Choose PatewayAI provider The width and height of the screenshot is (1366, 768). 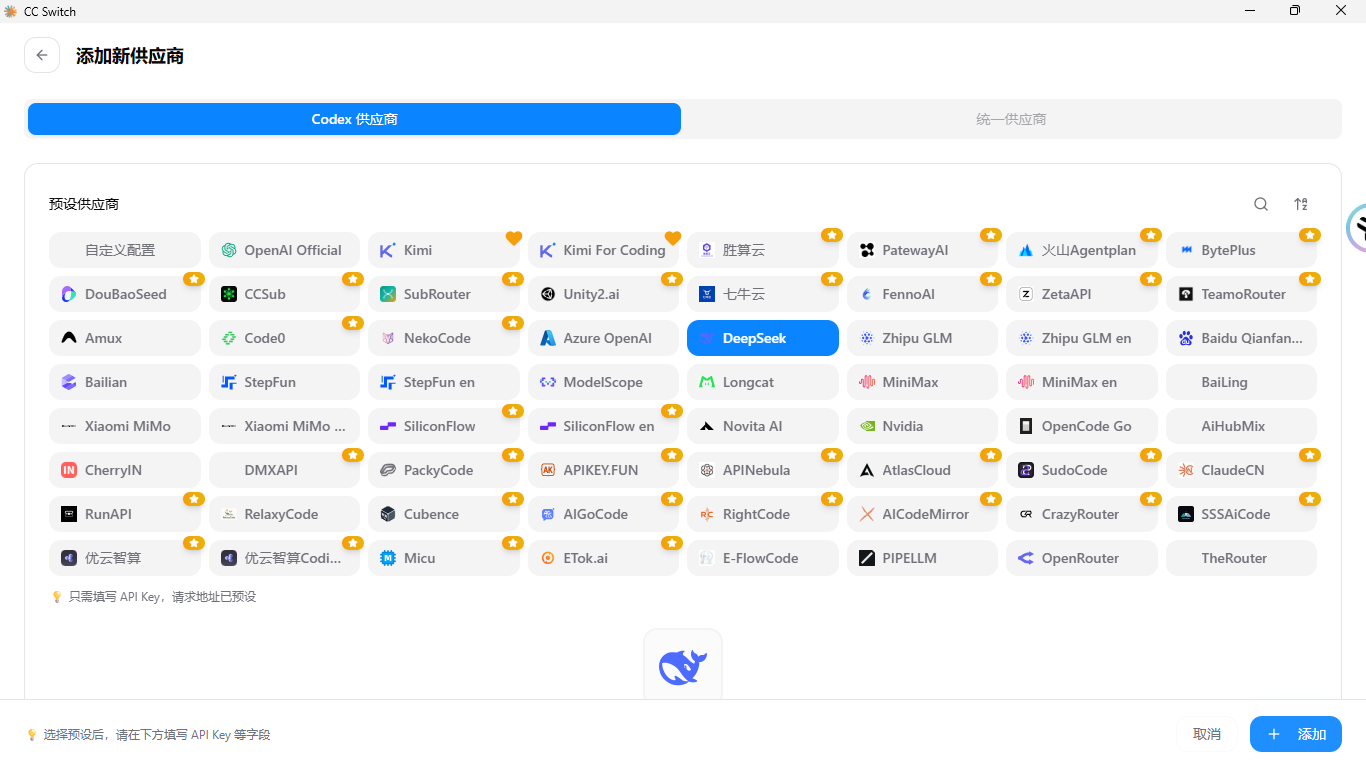coord(922,250)
